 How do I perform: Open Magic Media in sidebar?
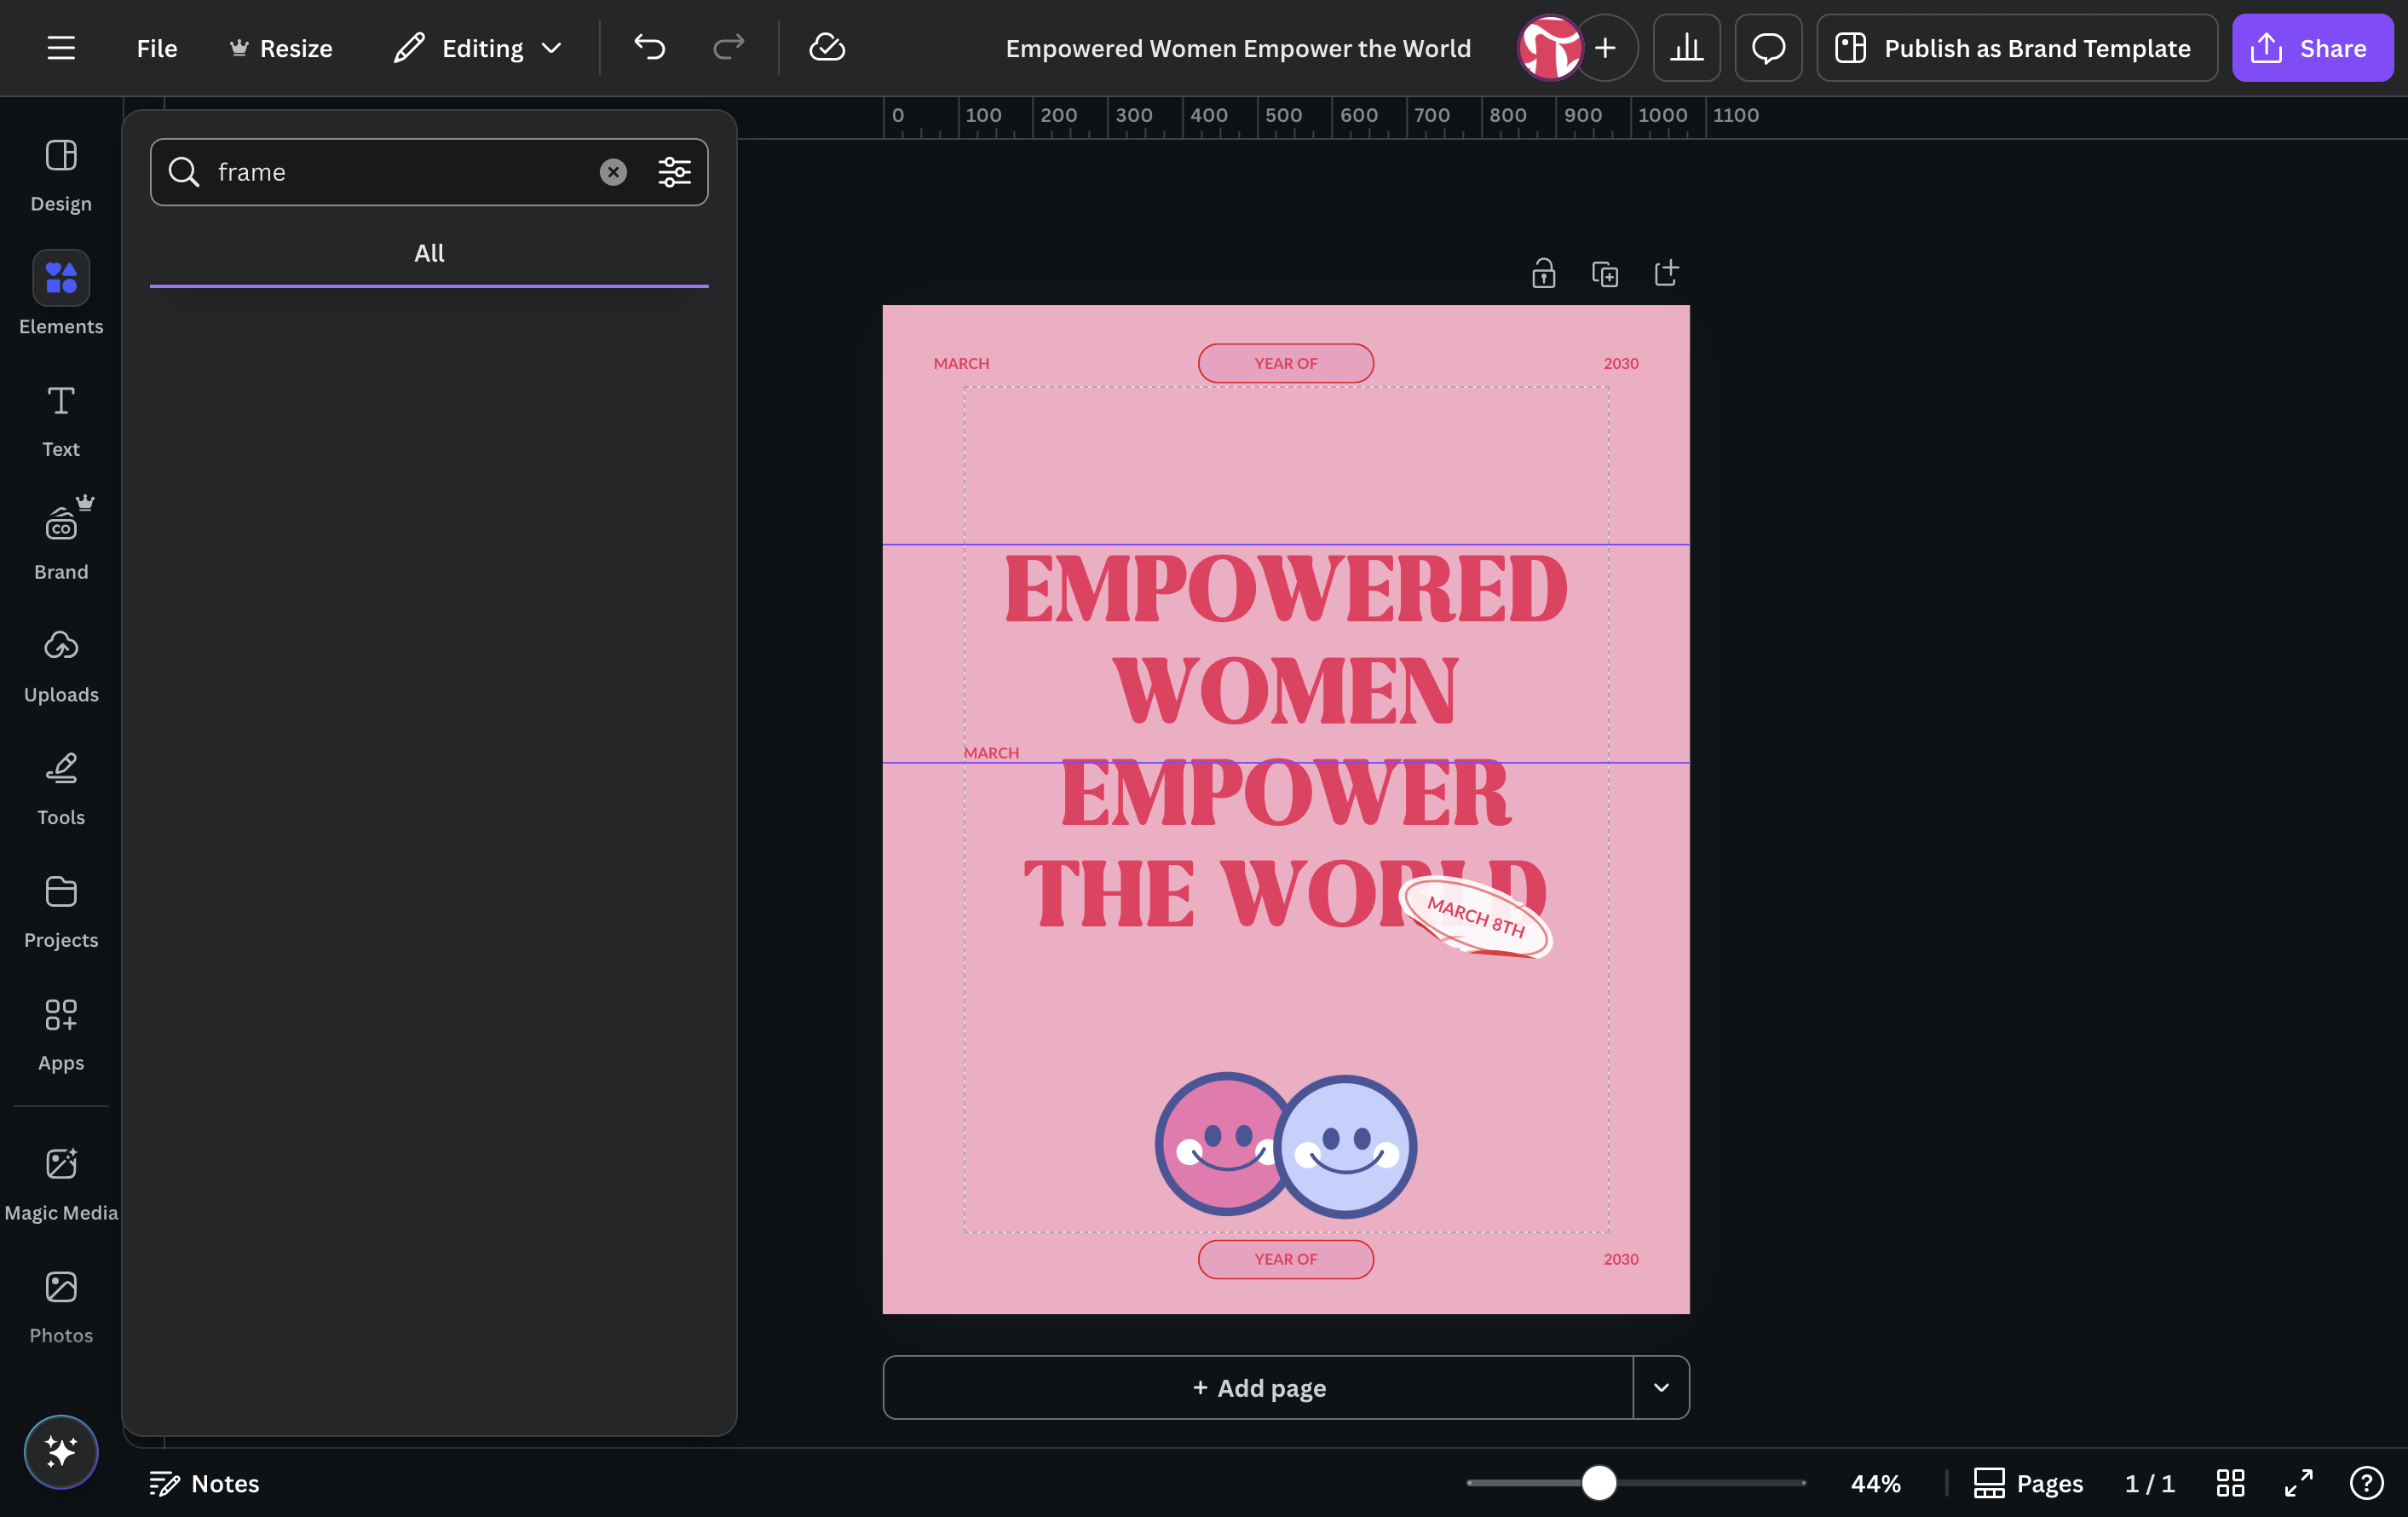(x=61, y=1183)
